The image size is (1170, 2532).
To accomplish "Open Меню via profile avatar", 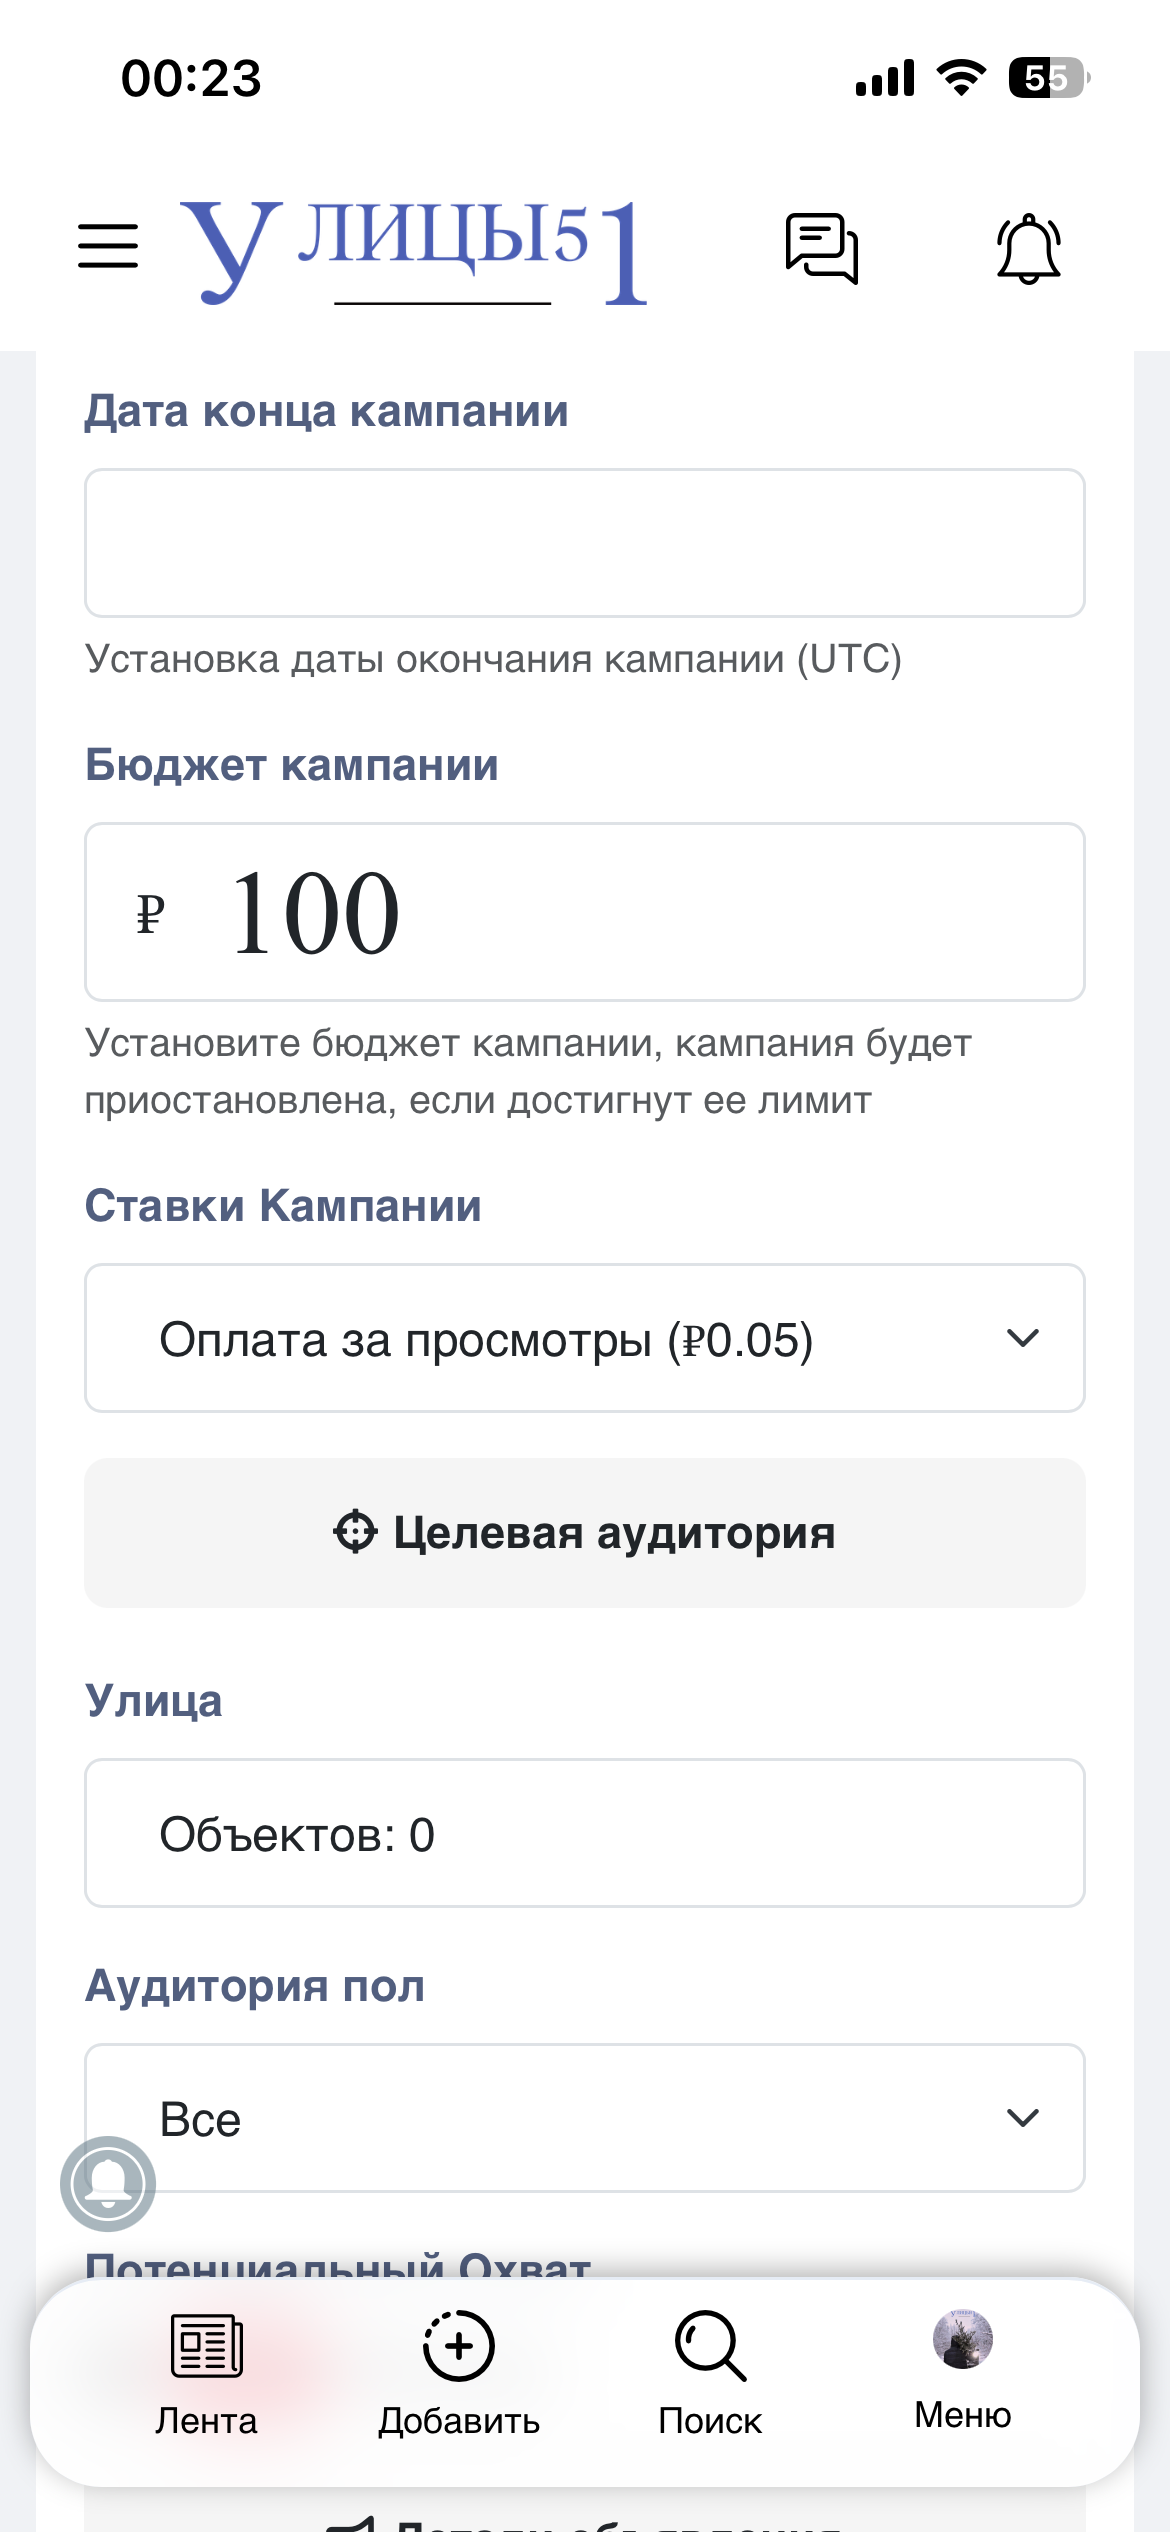I will (962, 2340).
